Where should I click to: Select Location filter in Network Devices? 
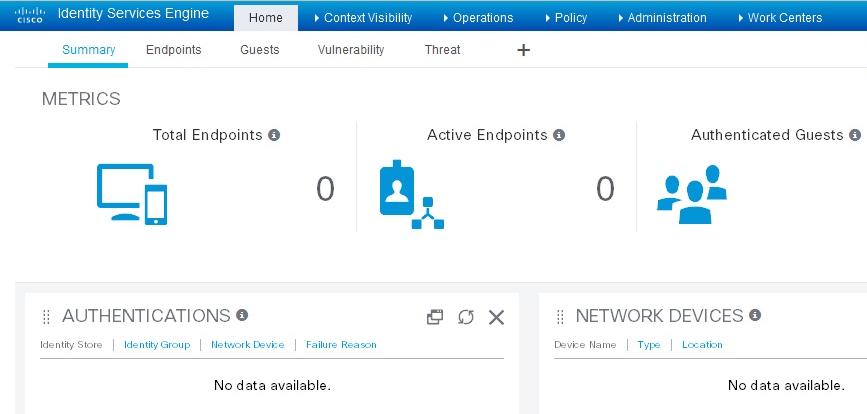click(702, 345)
